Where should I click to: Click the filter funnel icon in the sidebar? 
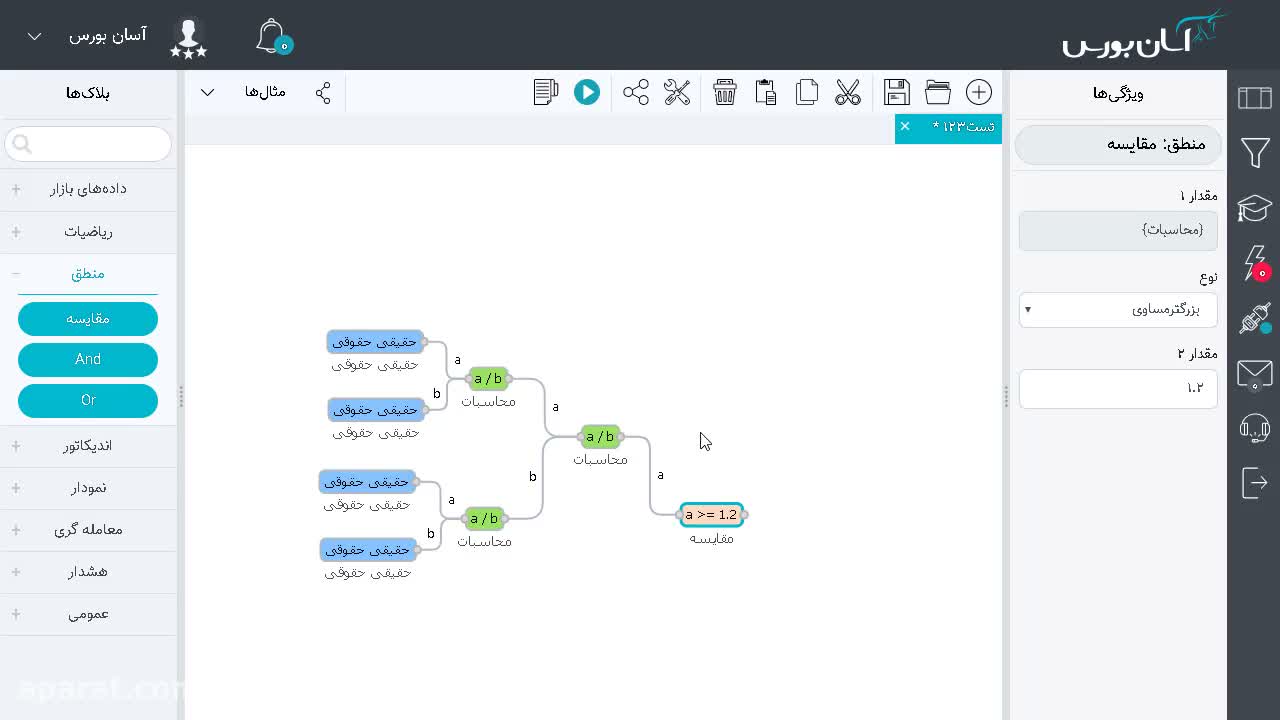1255,153
